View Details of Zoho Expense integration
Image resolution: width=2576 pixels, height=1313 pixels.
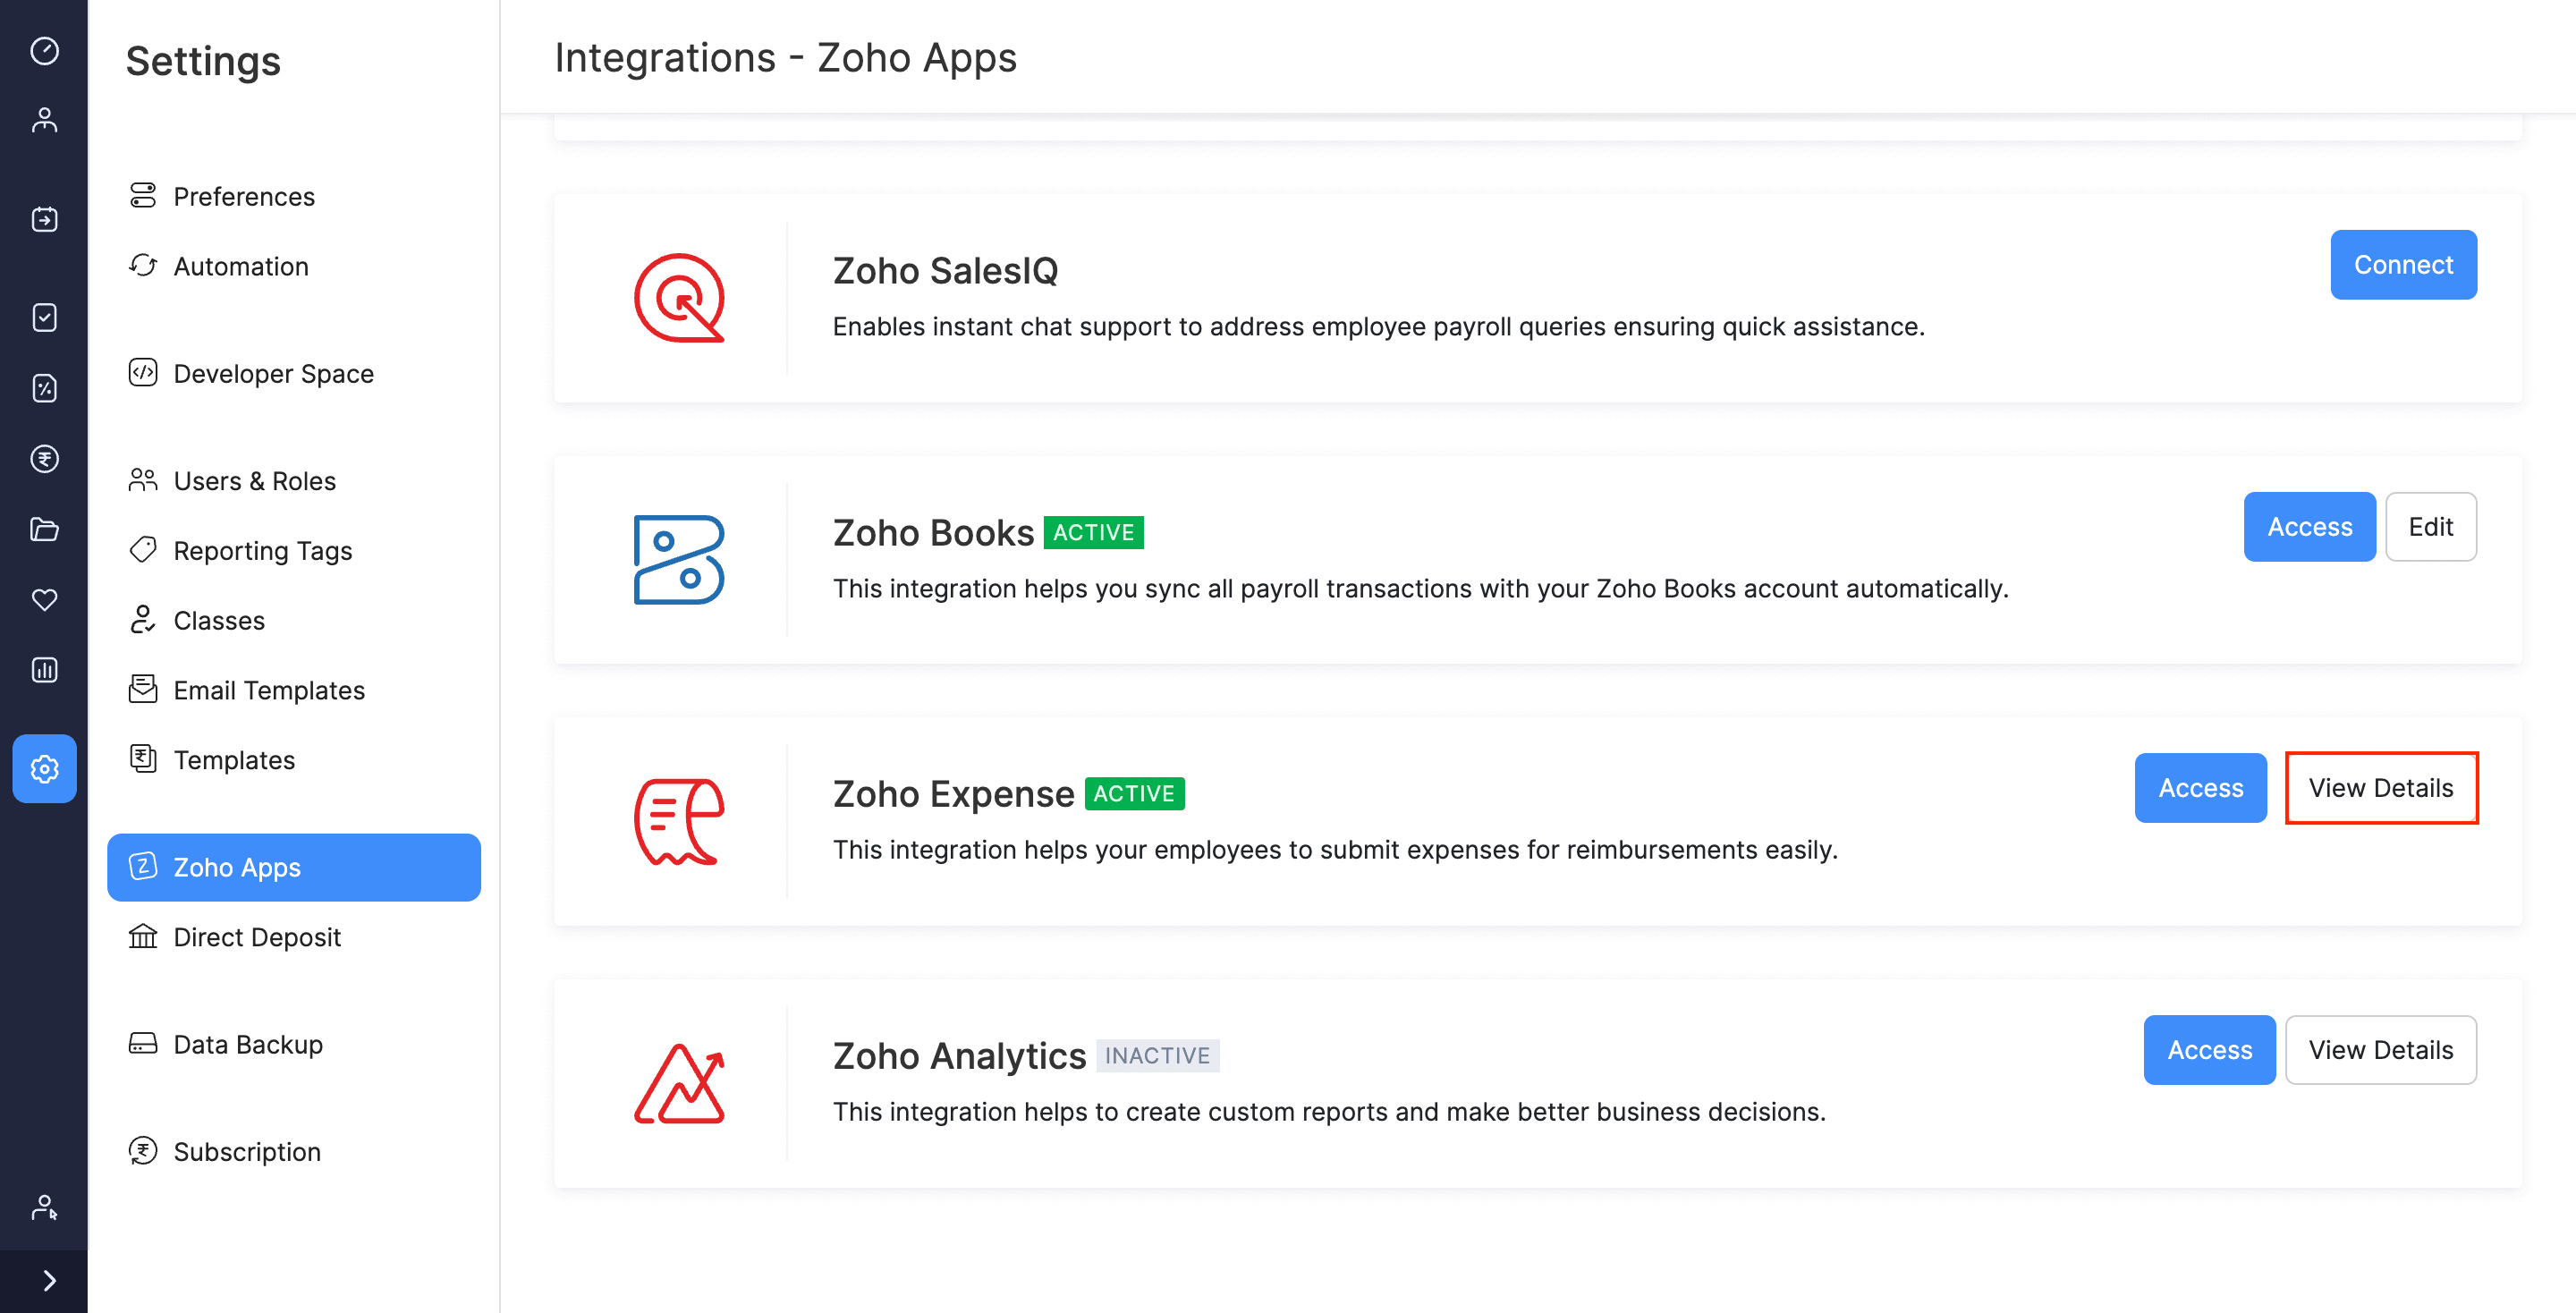2380,788
